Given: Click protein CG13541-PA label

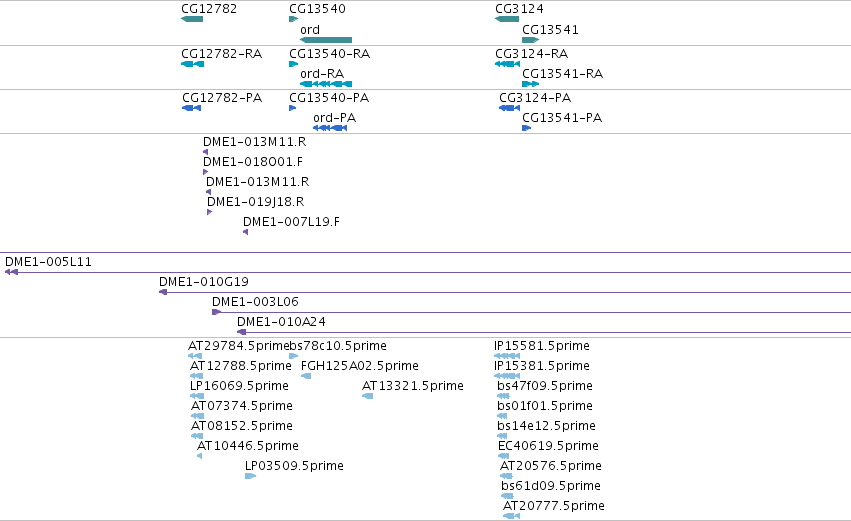Looking at the screenshot, I should click(562, 118).
